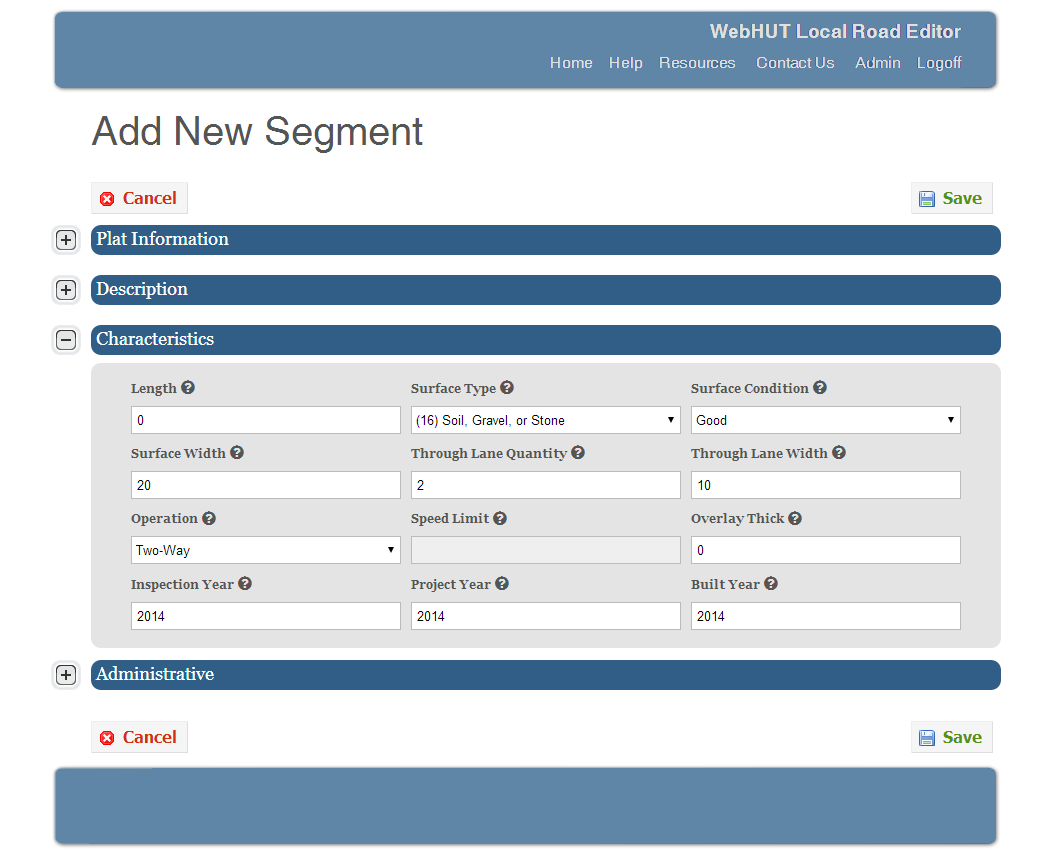1051x866 pixels.
Task: Focus the Built Year field
Action: tap(826, 615)
